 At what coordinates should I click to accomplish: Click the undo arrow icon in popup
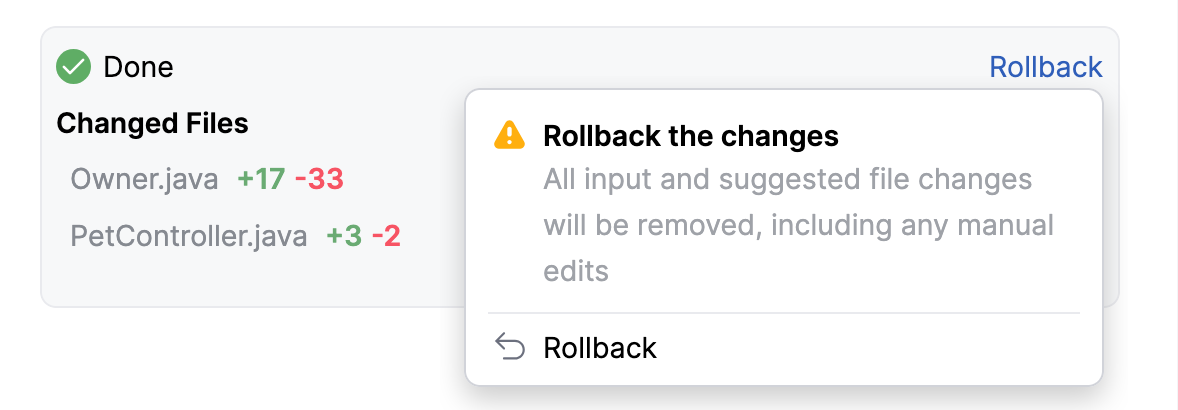coord(509,348)
